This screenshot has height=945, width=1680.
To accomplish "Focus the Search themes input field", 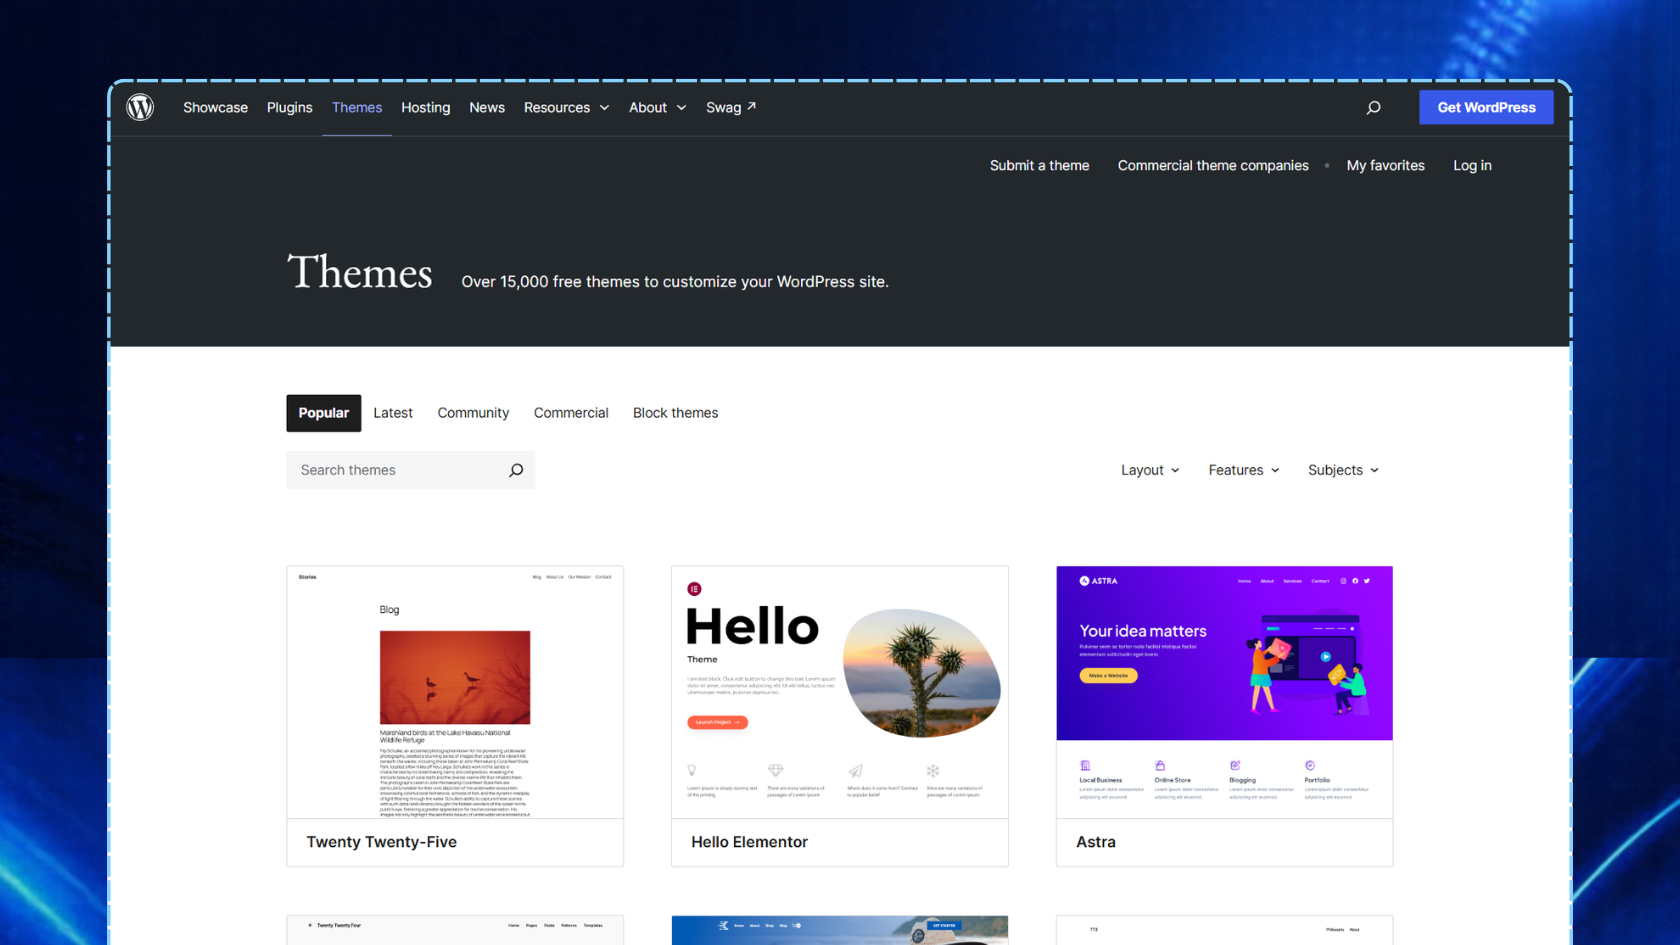I will 411,470.
